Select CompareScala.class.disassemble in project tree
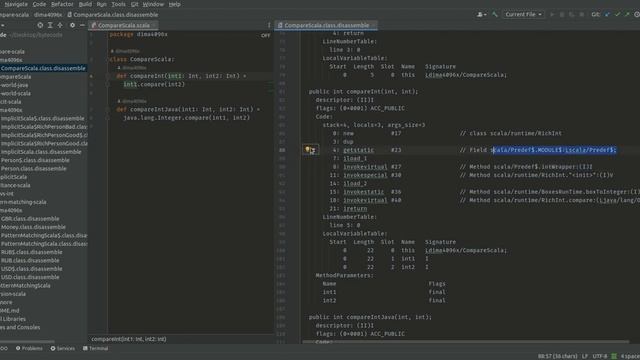This screenshot has width=640, height=360. (x=43, y=68)
